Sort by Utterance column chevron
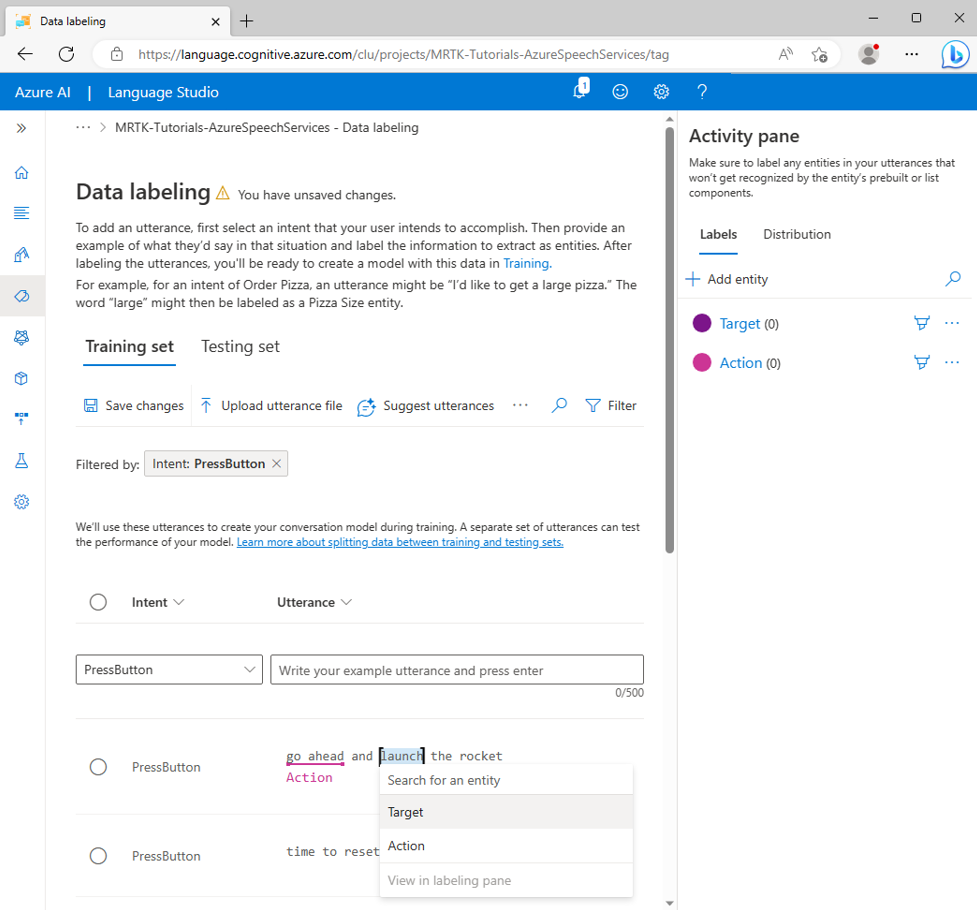977x910 pixels. coord(346,602)
